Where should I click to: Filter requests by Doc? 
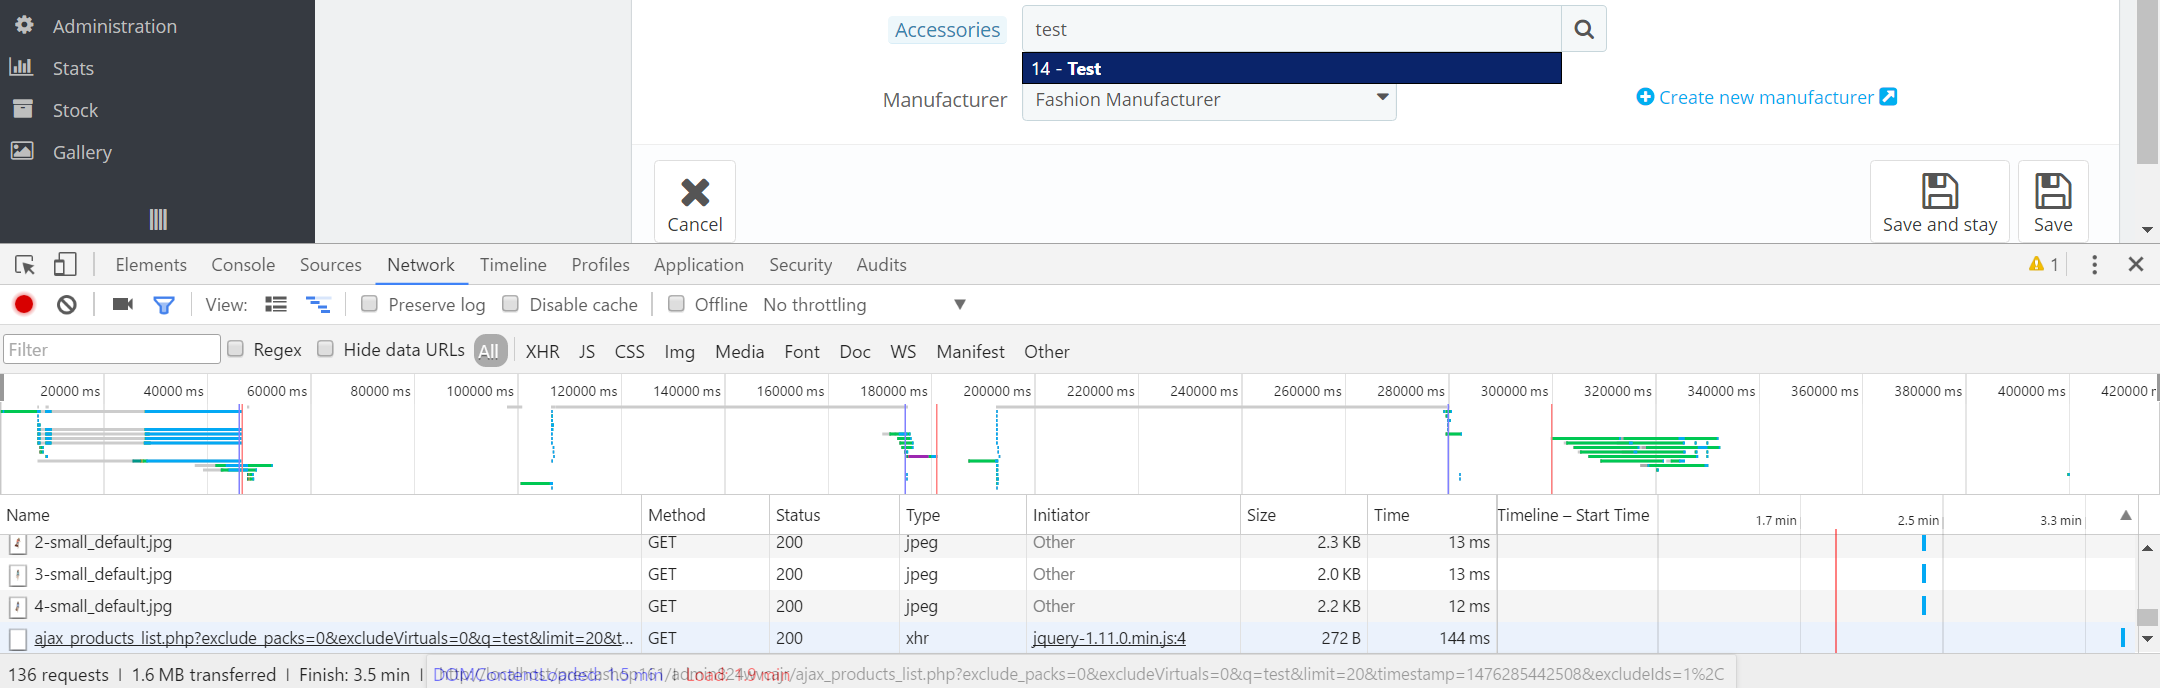[855, 352]
